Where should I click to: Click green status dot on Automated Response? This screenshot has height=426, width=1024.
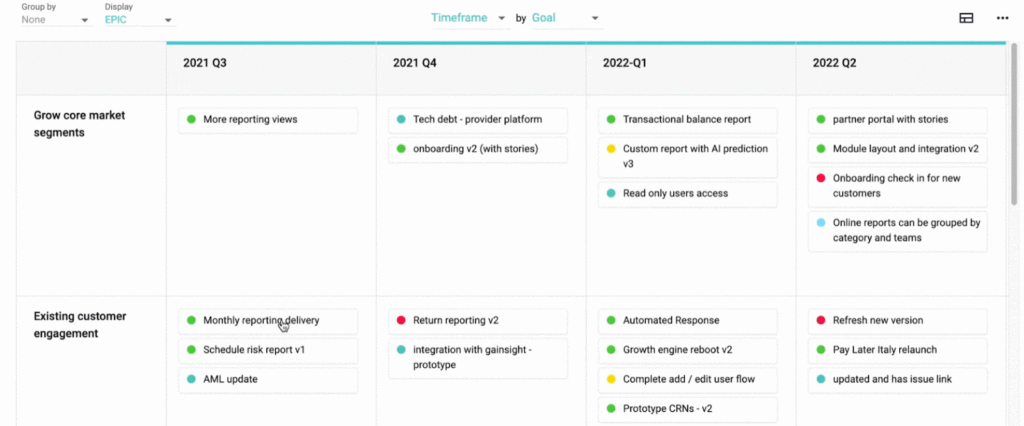(611, 321)
